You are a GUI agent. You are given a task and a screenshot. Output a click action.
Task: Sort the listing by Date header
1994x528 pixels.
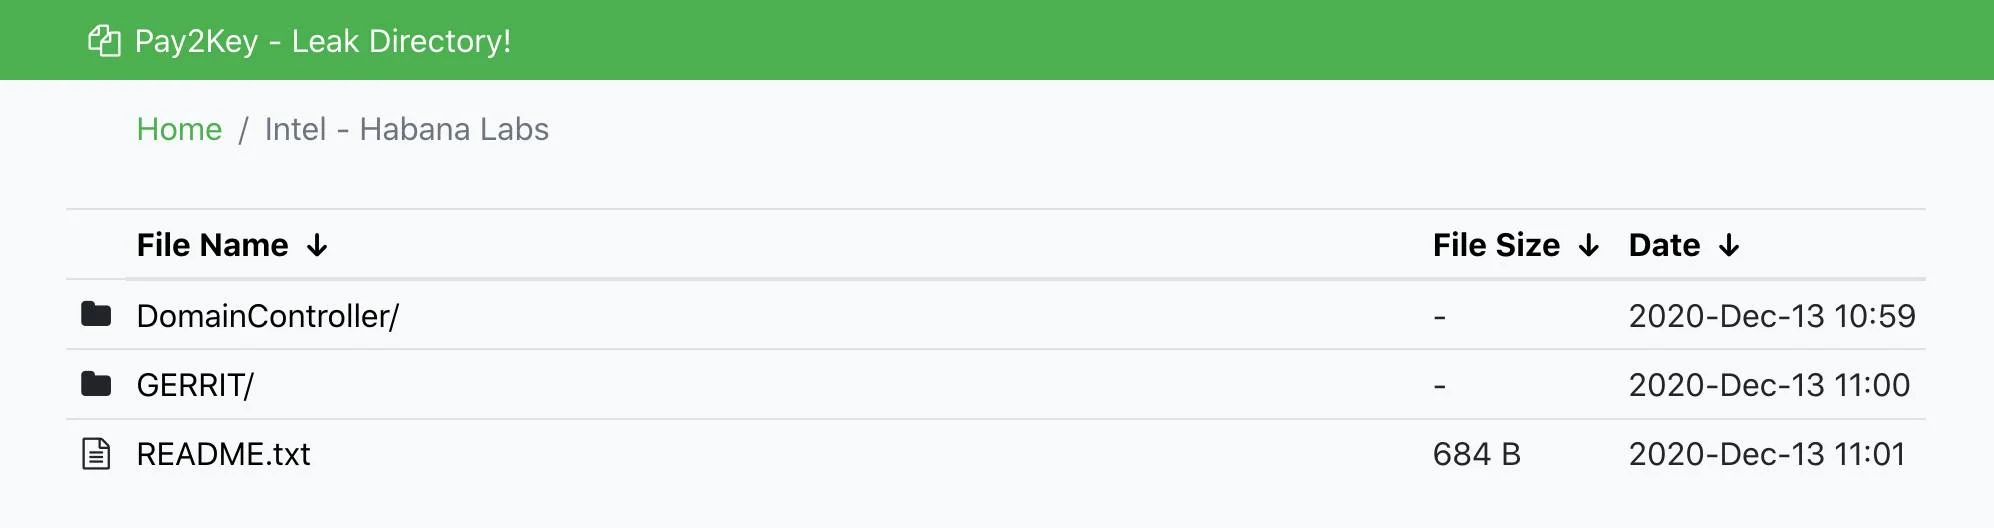pos(1664,245)
